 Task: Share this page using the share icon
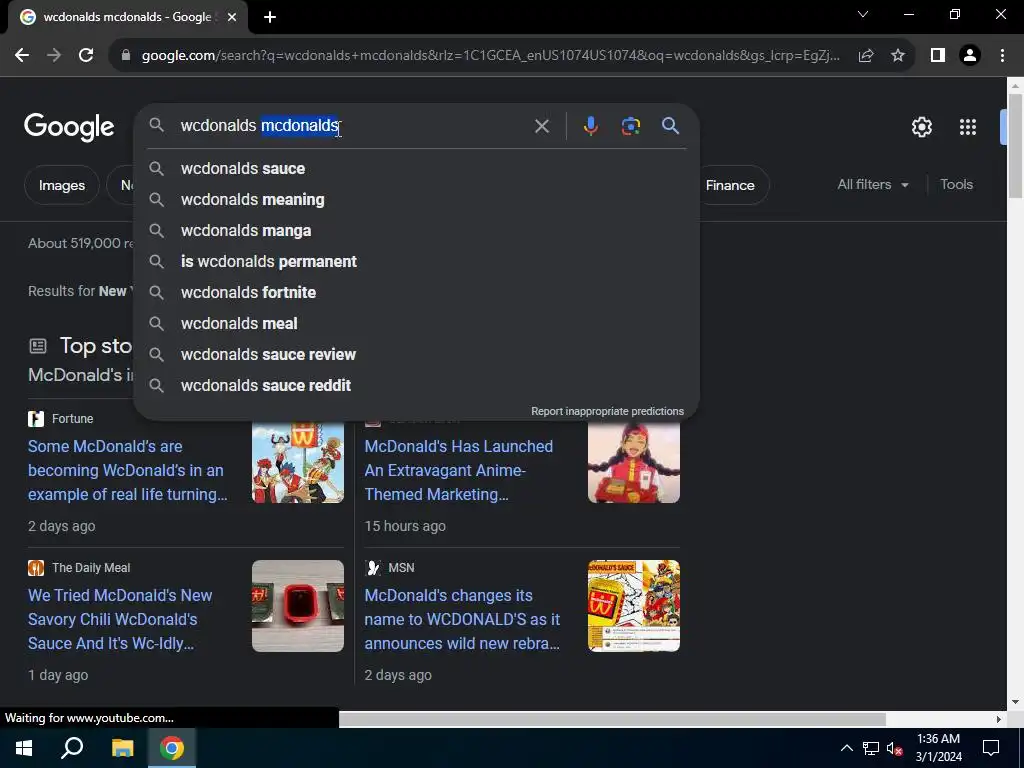[866, 56]
